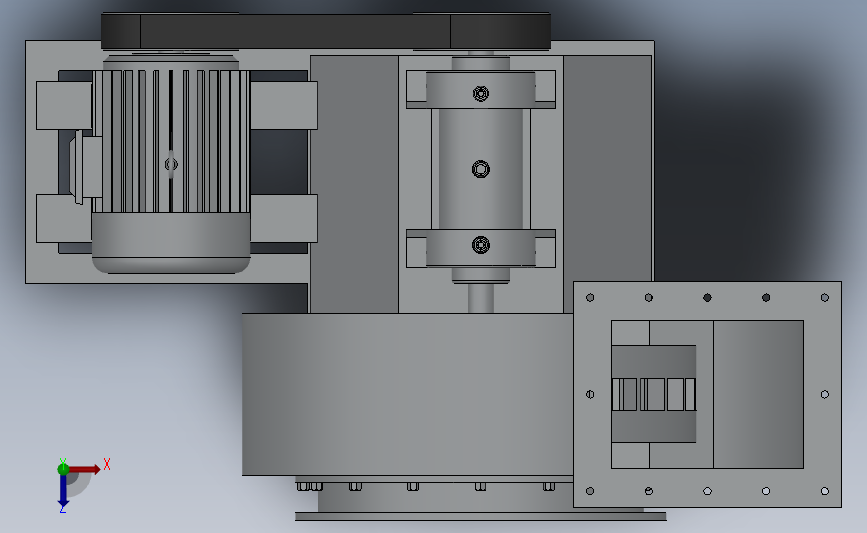Select the circular base flange under the casing
Viewport: 867px width, 533px height.
click(480, 516)
